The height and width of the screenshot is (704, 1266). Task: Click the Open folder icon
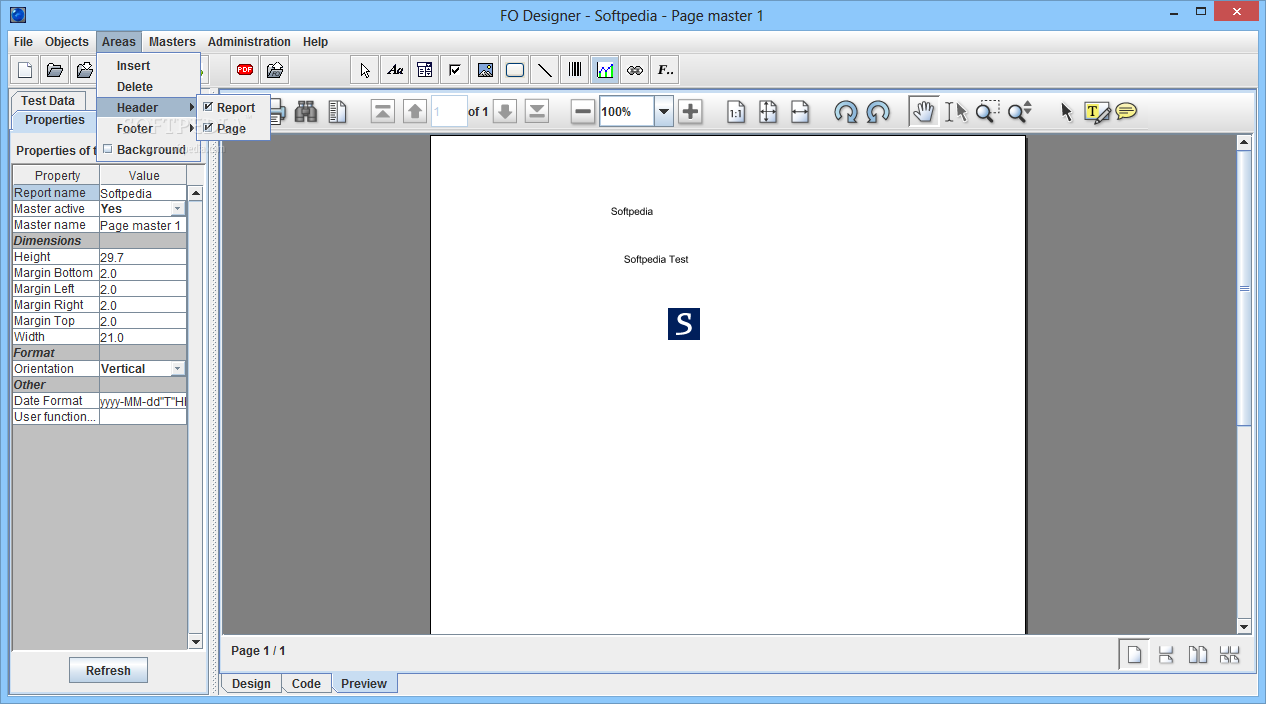[55, 70]
